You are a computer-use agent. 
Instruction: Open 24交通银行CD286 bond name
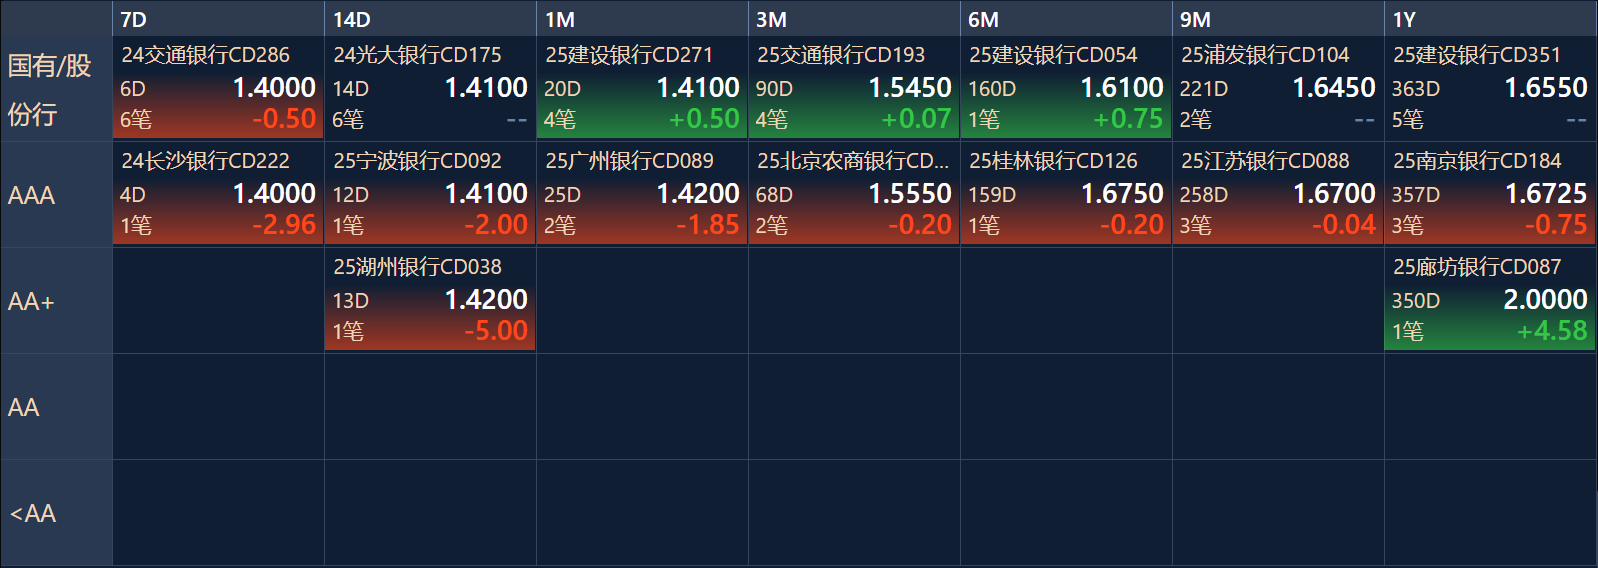205,55
